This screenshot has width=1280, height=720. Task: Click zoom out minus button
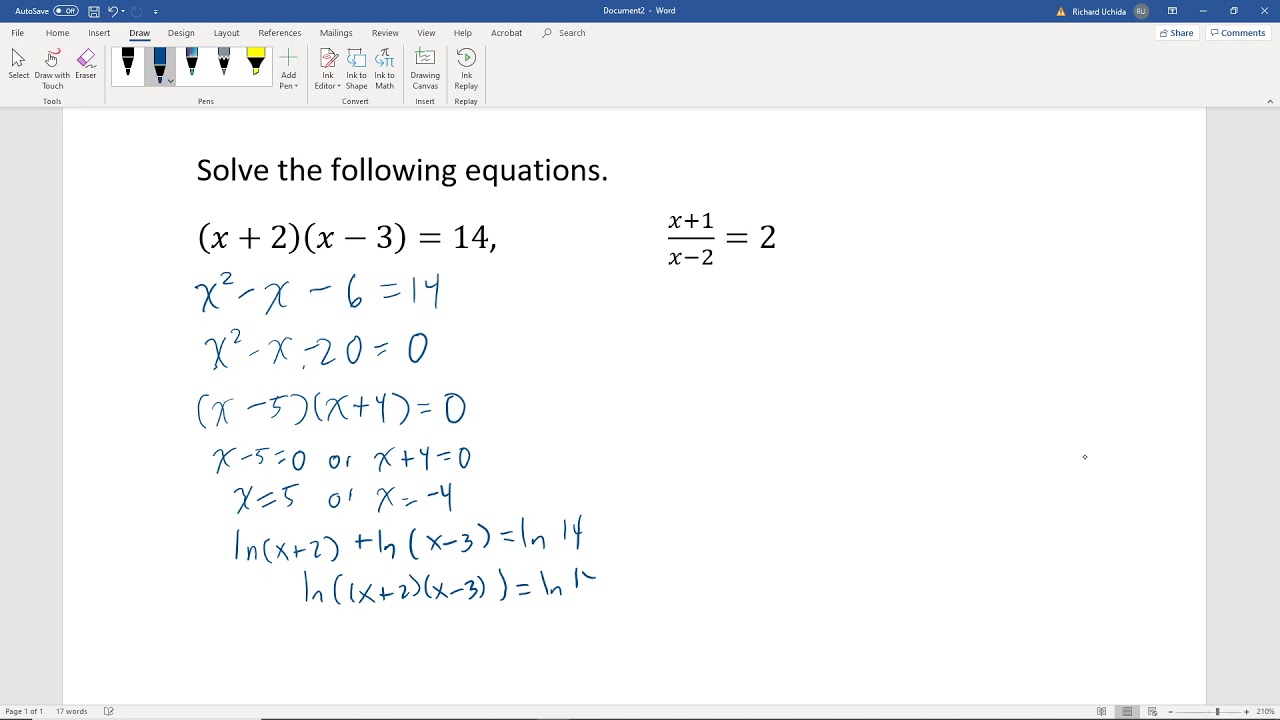click(1170, 711)
